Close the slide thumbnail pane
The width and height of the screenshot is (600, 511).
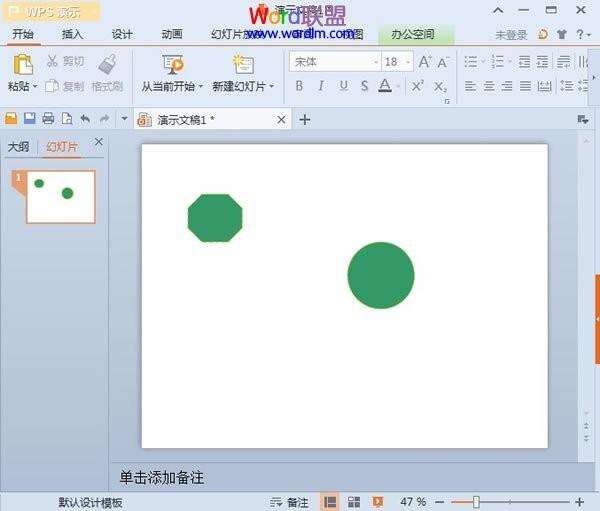pos(99,142)
